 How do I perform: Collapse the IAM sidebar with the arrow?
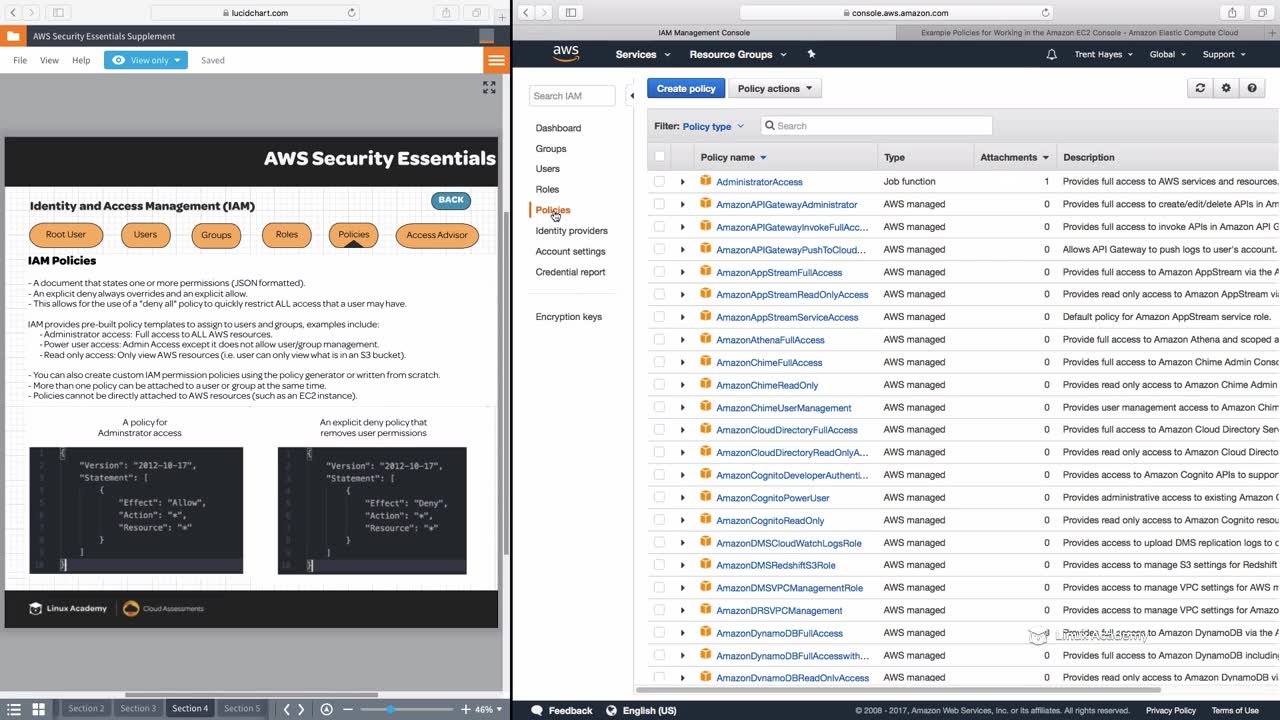[x=631, y=96]
